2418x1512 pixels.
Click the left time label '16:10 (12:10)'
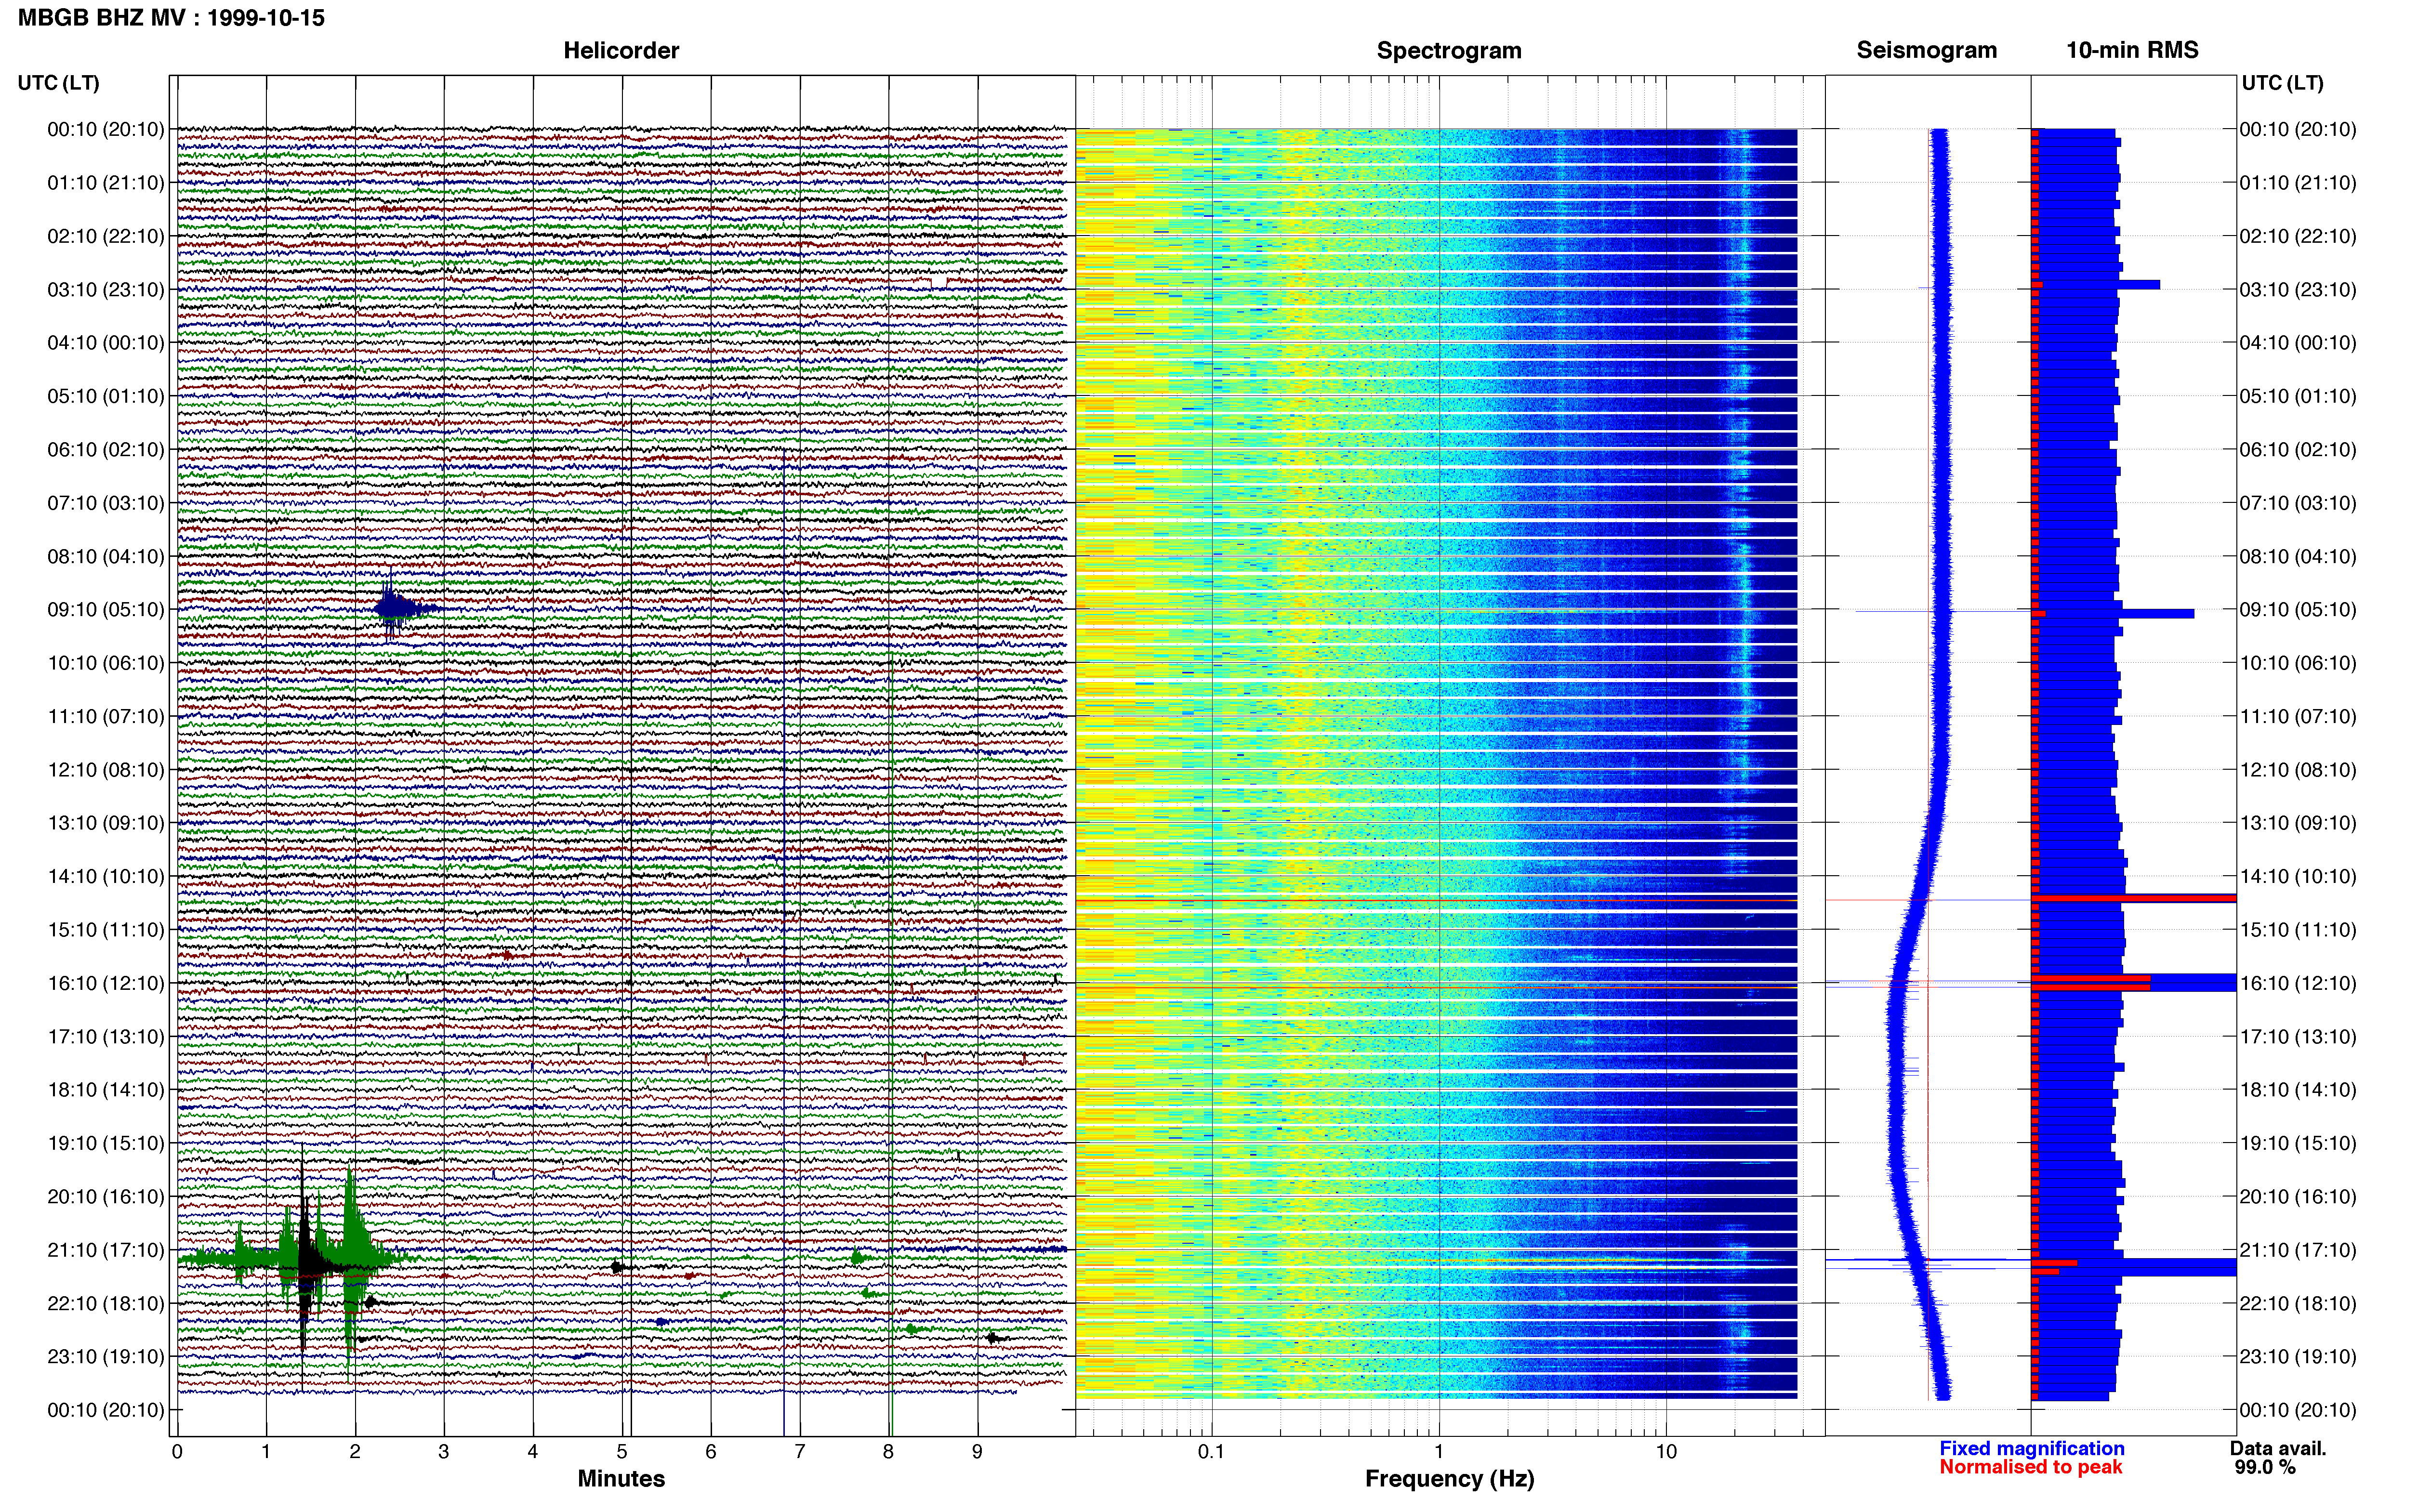point(105,983)
